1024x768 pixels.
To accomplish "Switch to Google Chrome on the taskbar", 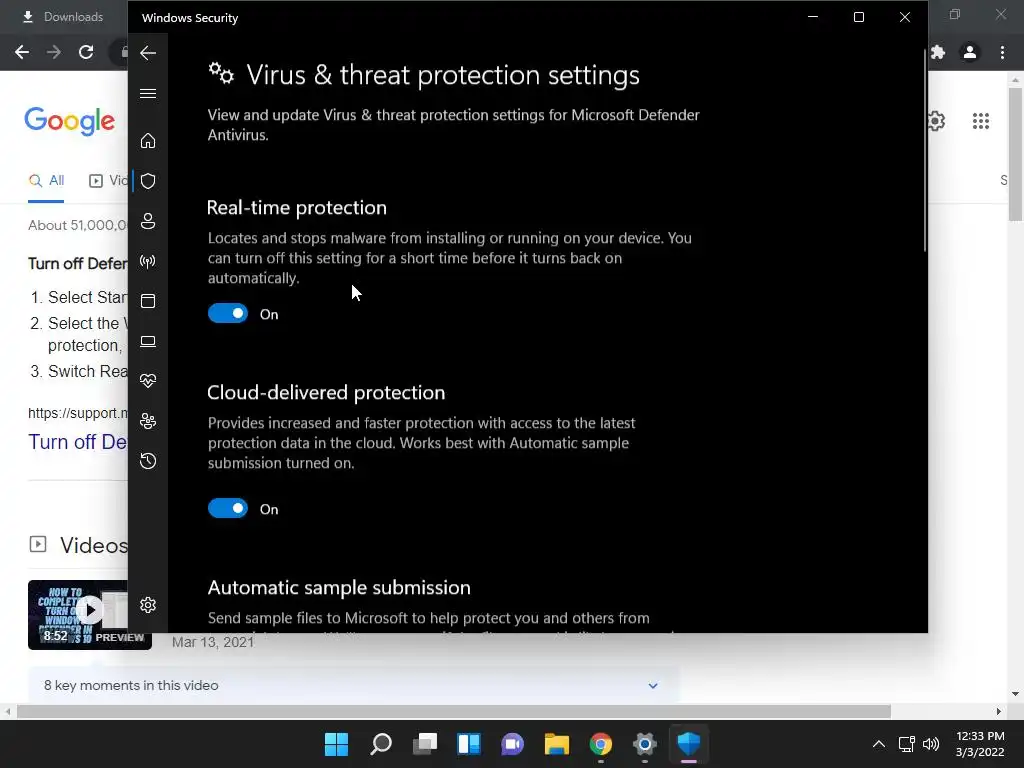I will [x=601, y=744].
